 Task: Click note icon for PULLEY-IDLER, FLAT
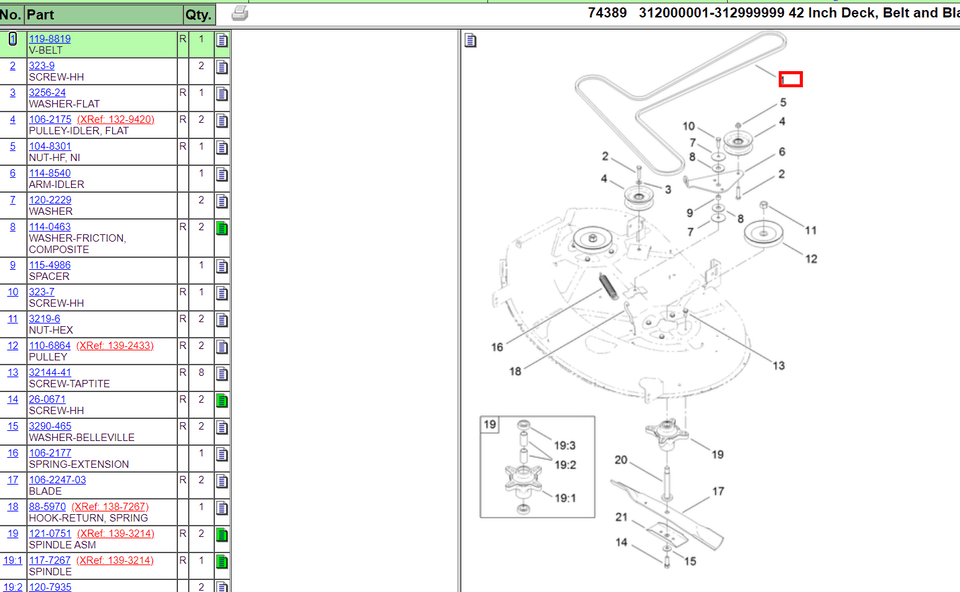[x=222, y=121]
